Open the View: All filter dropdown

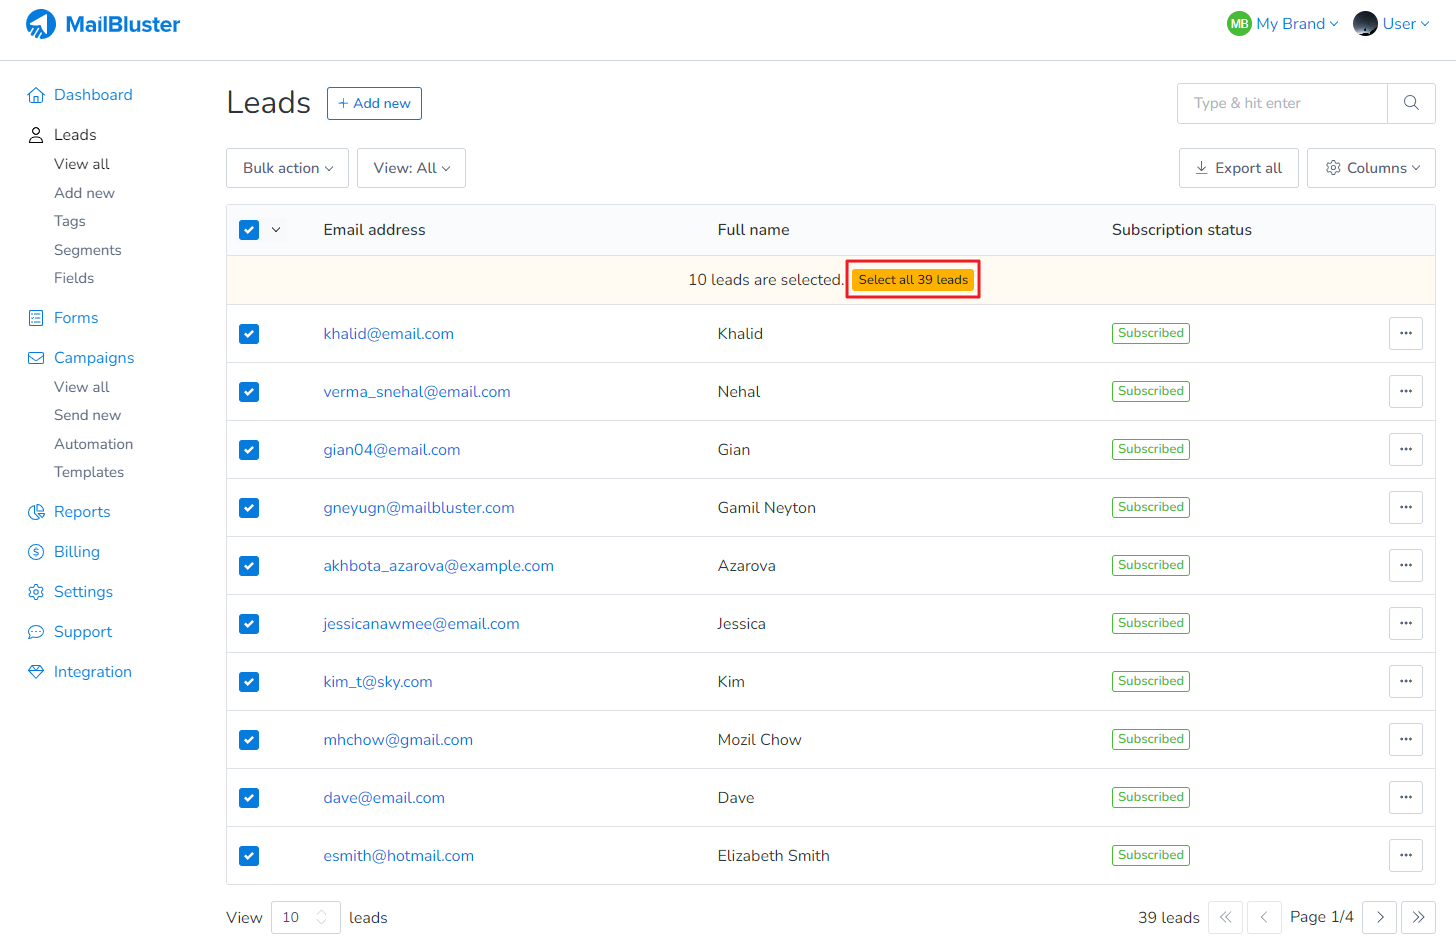(411, 168)
